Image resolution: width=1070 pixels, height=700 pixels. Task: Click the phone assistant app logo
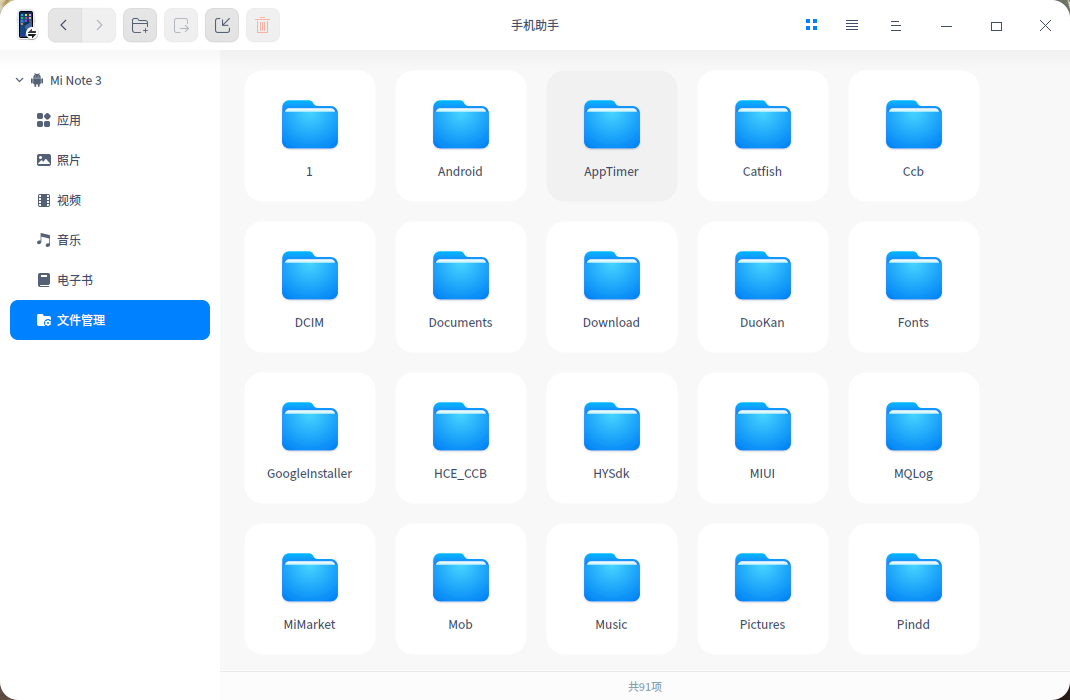(27, 25)
